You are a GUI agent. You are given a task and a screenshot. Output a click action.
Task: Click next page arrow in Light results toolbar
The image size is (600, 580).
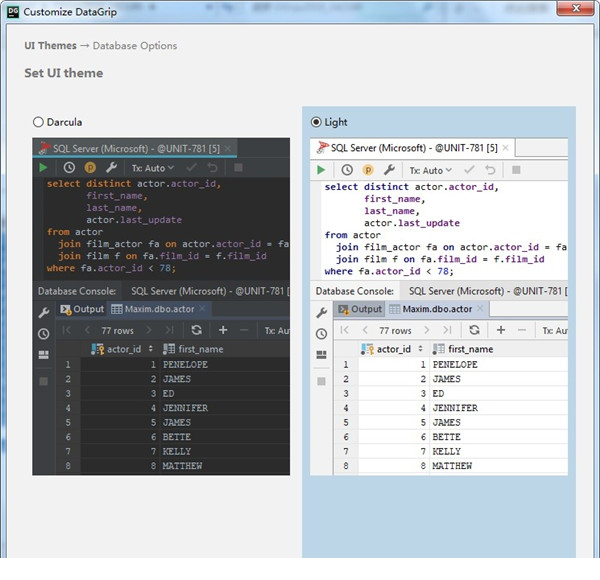coord(427,330)
